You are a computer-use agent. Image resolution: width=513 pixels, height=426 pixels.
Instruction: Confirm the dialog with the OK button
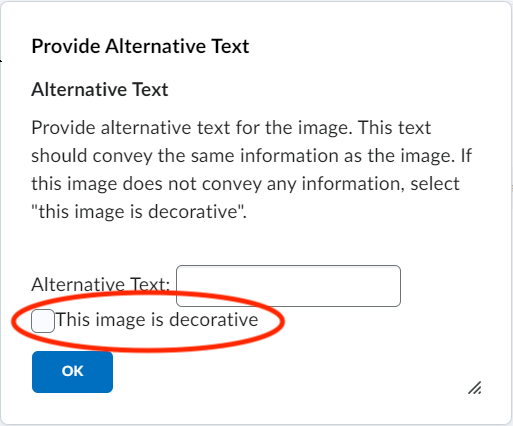tap(72, 372)
